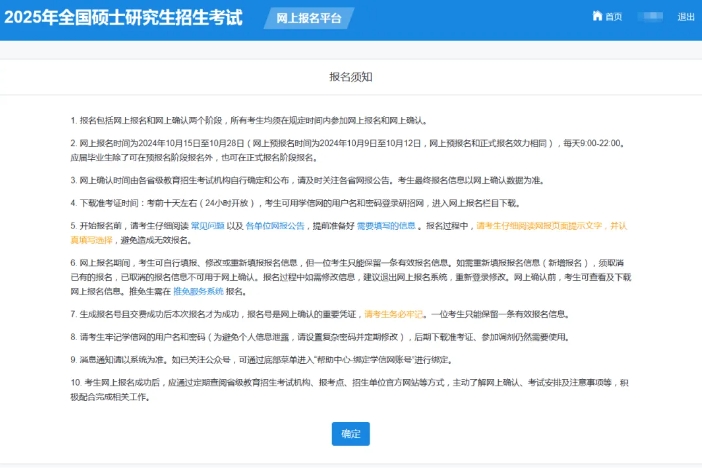
Task: Open the 各单位网报公告 link
Action: [274, 226]
